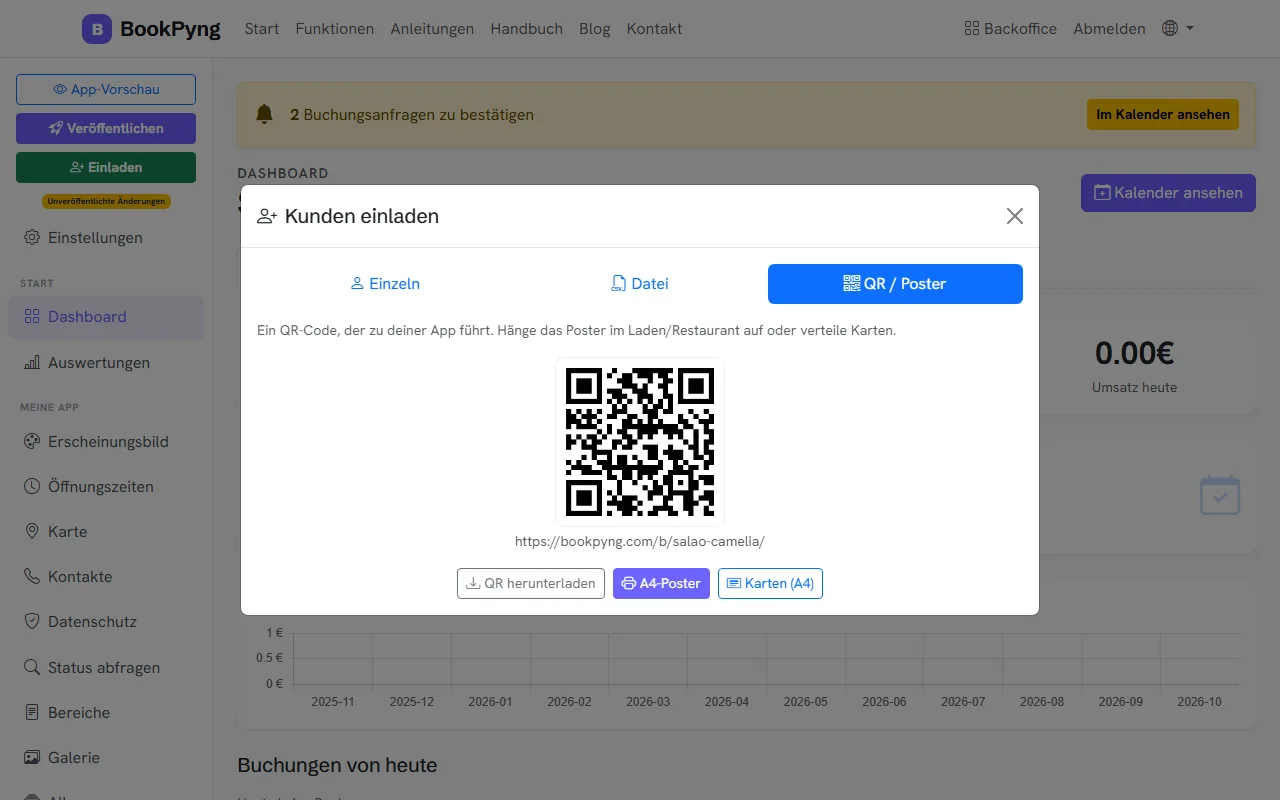Click the Unveröffentlichte Änderungen badge
Viewport: 1280px width, 800px height.
(x=106, y=201)
